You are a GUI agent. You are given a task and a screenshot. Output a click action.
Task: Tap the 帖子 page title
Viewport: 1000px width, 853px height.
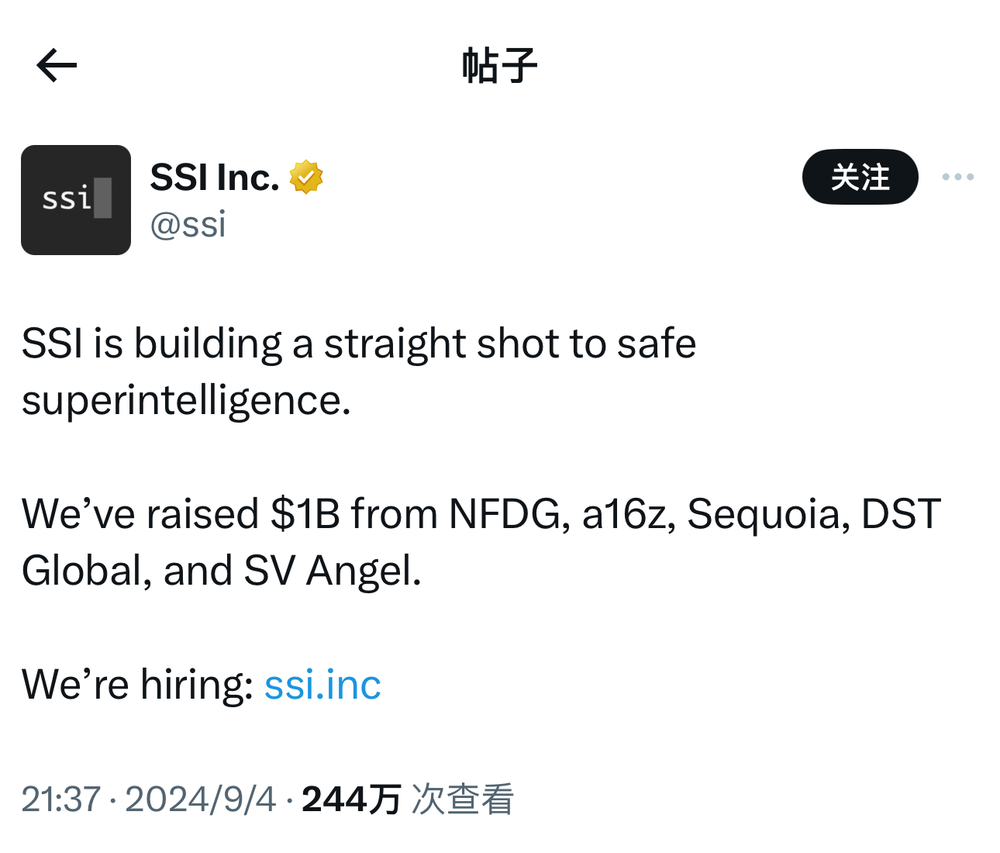point(499,65)
